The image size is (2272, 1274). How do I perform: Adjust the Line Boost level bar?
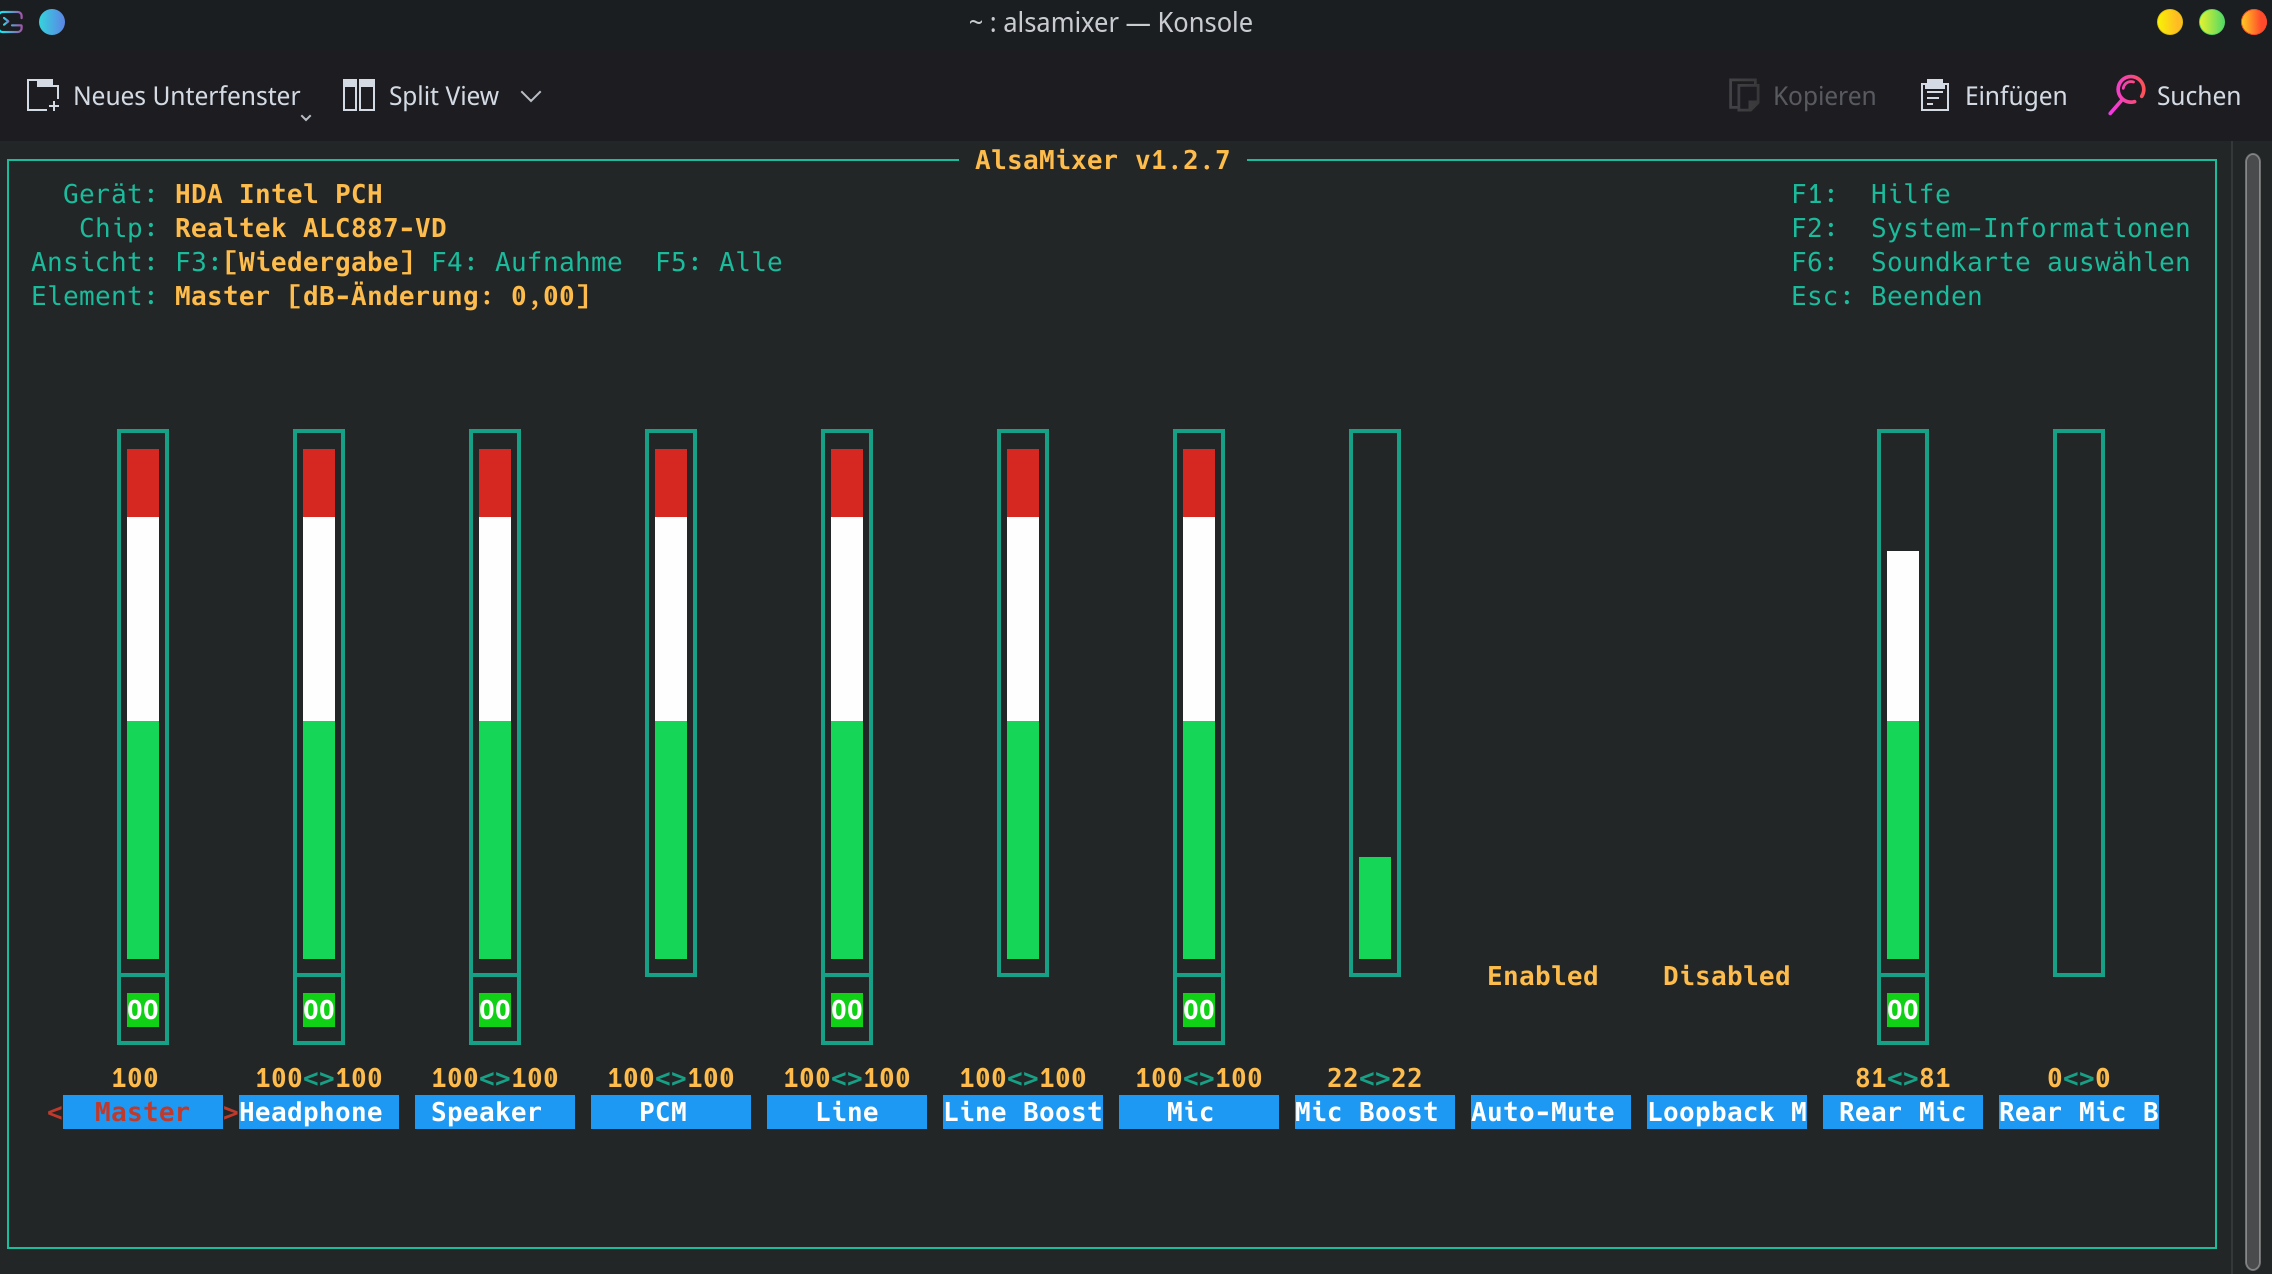pos(1023,703)
